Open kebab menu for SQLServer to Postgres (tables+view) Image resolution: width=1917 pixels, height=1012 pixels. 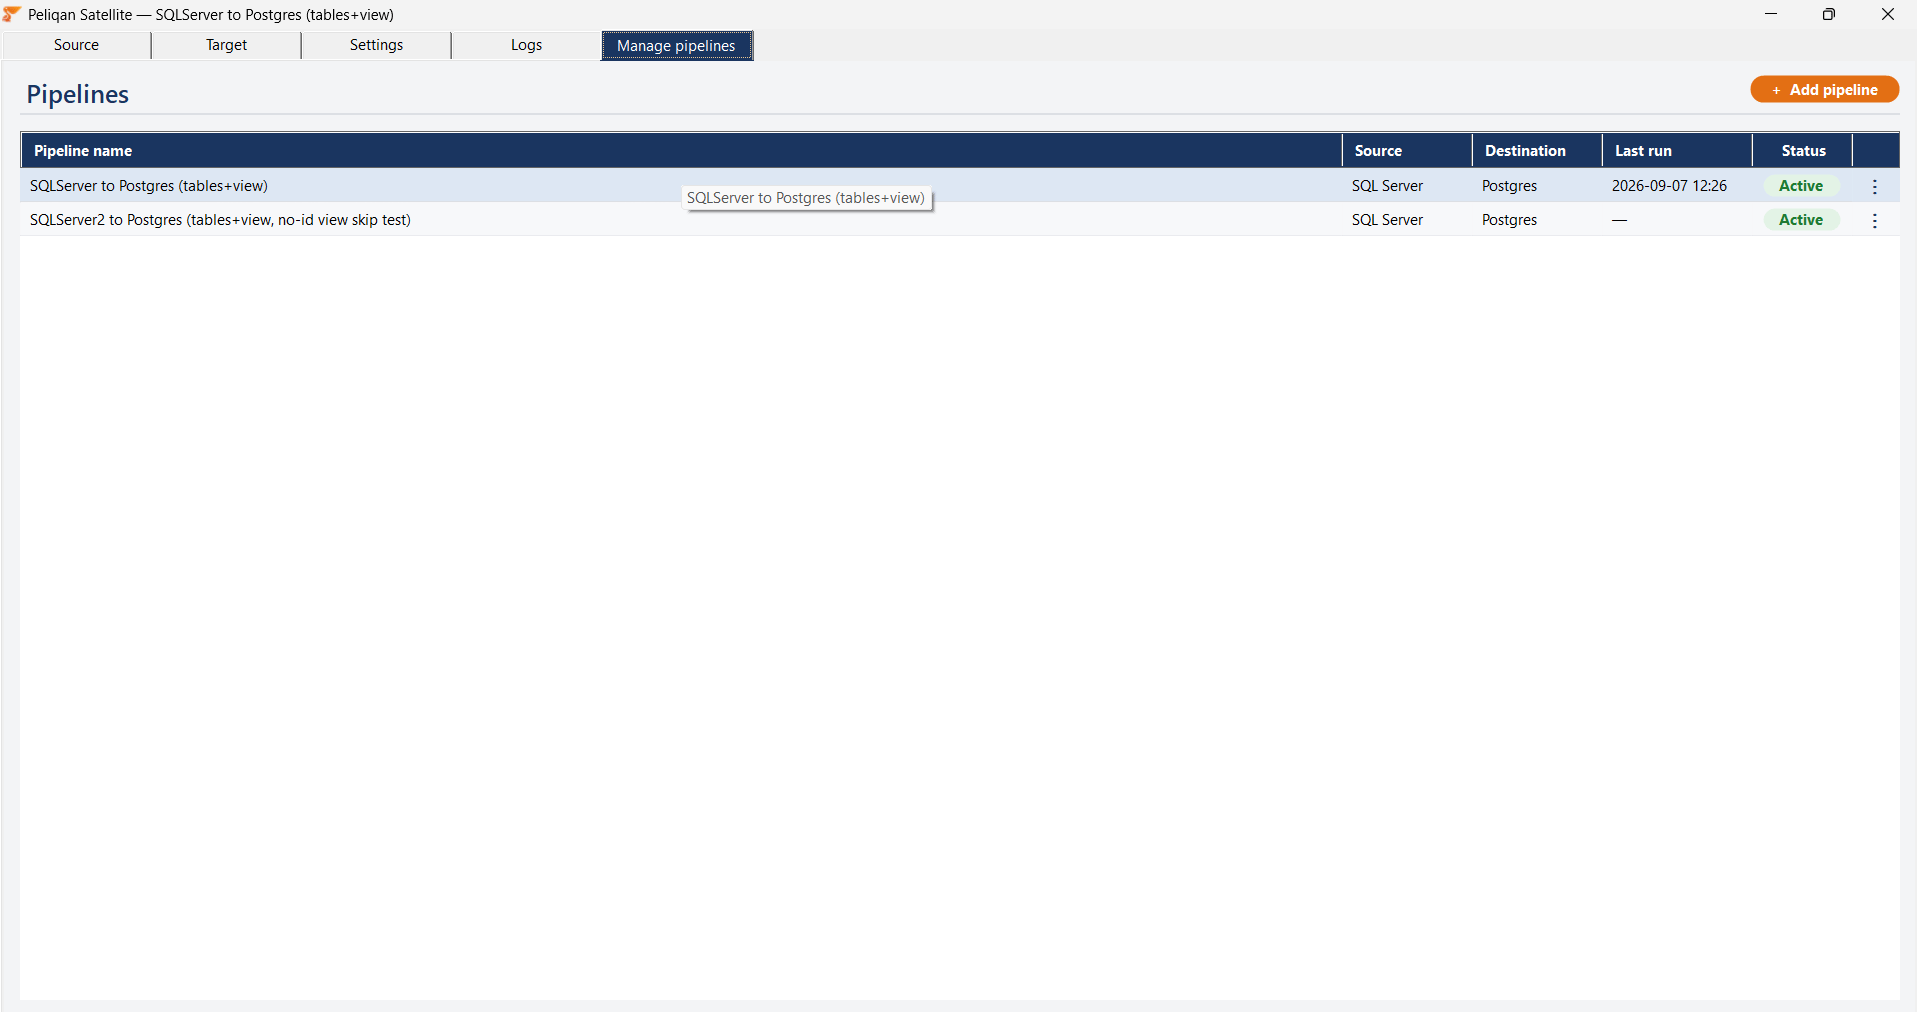tap(1875, 186)
